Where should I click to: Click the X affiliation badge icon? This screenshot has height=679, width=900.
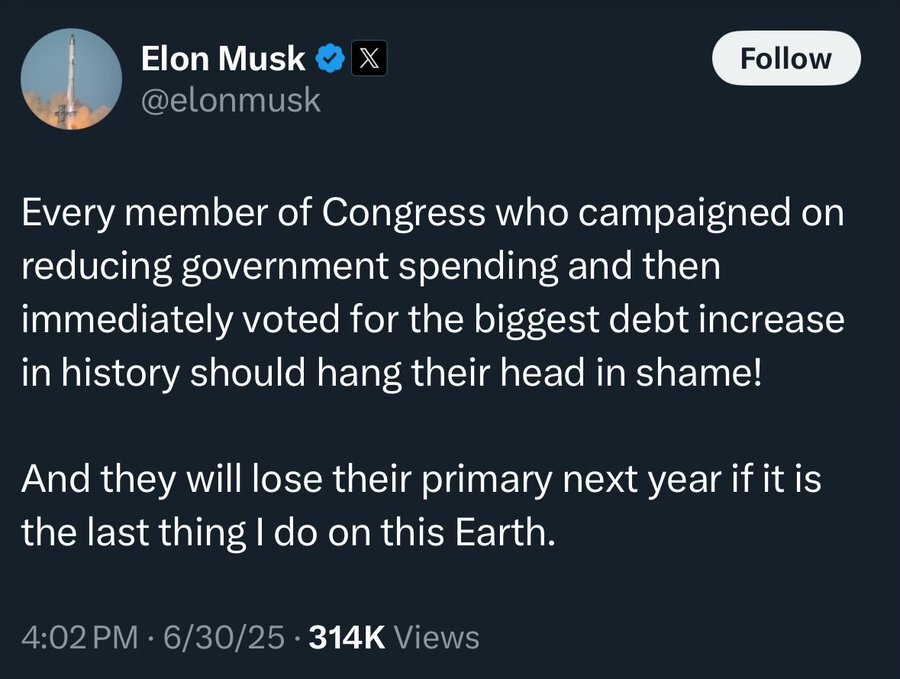pos(369,59)
